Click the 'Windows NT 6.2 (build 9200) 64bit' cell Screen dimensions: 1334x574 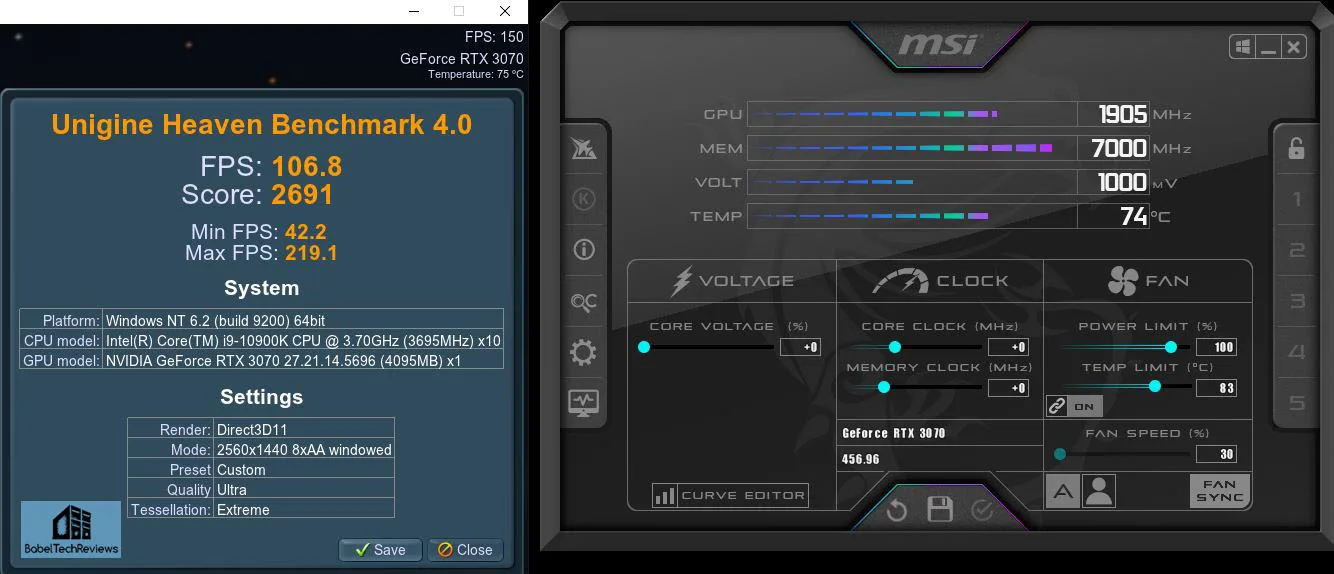point(303,320)
